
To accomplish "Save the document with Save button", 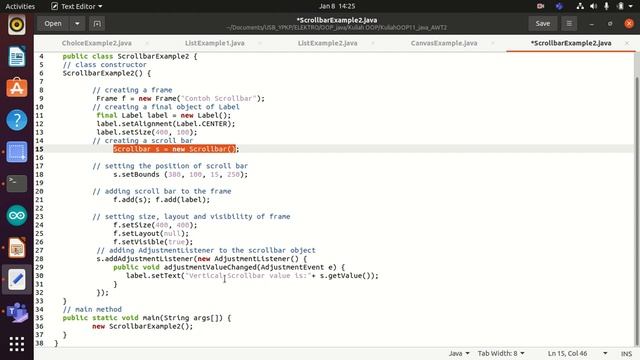I will [x=542, y=24].
